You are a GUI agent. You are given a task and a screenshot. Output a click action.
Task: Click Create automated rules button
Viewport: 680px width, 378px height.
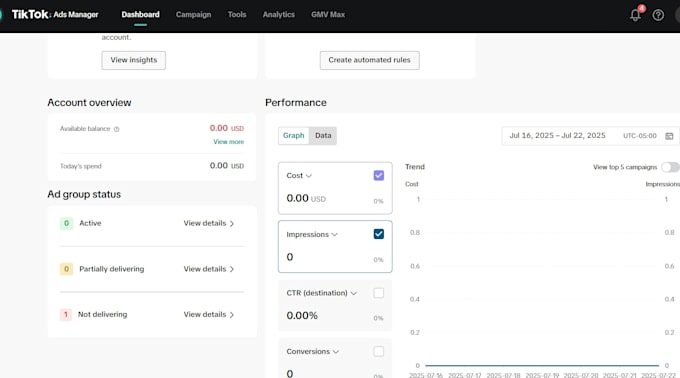coord(369,60)
